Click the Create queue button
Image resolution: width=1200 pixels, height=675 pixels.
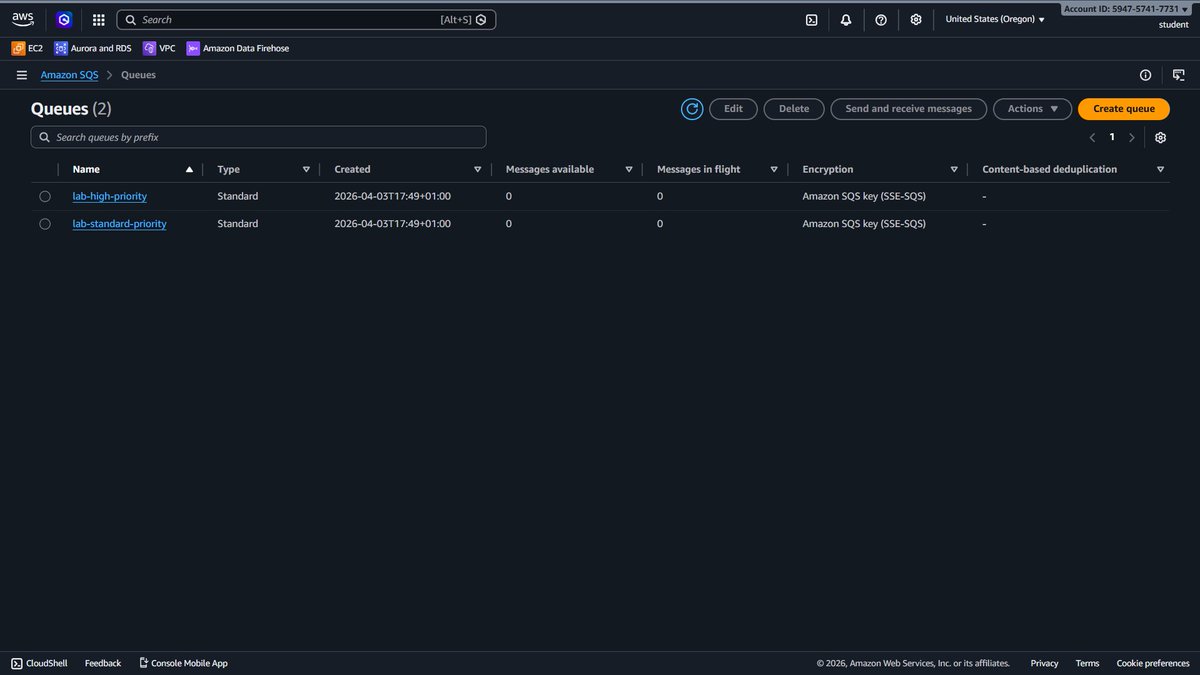coord(1124,109)
